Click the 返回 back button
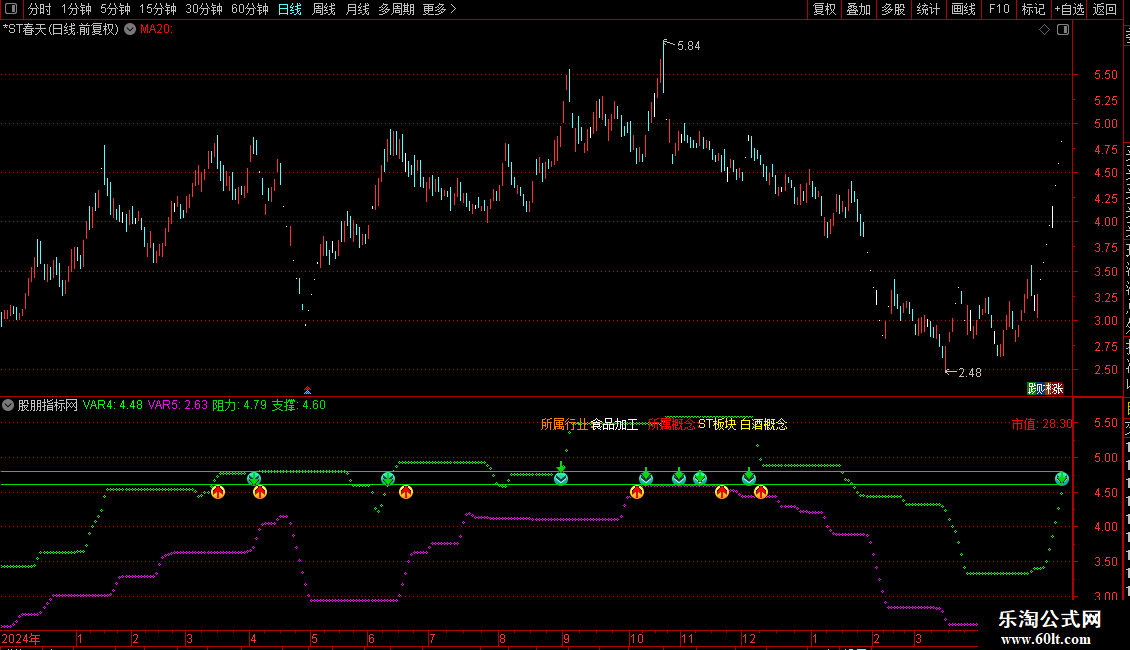Screen dimensions: 1130x650 pyautogui.click(x=1105, y=9)
